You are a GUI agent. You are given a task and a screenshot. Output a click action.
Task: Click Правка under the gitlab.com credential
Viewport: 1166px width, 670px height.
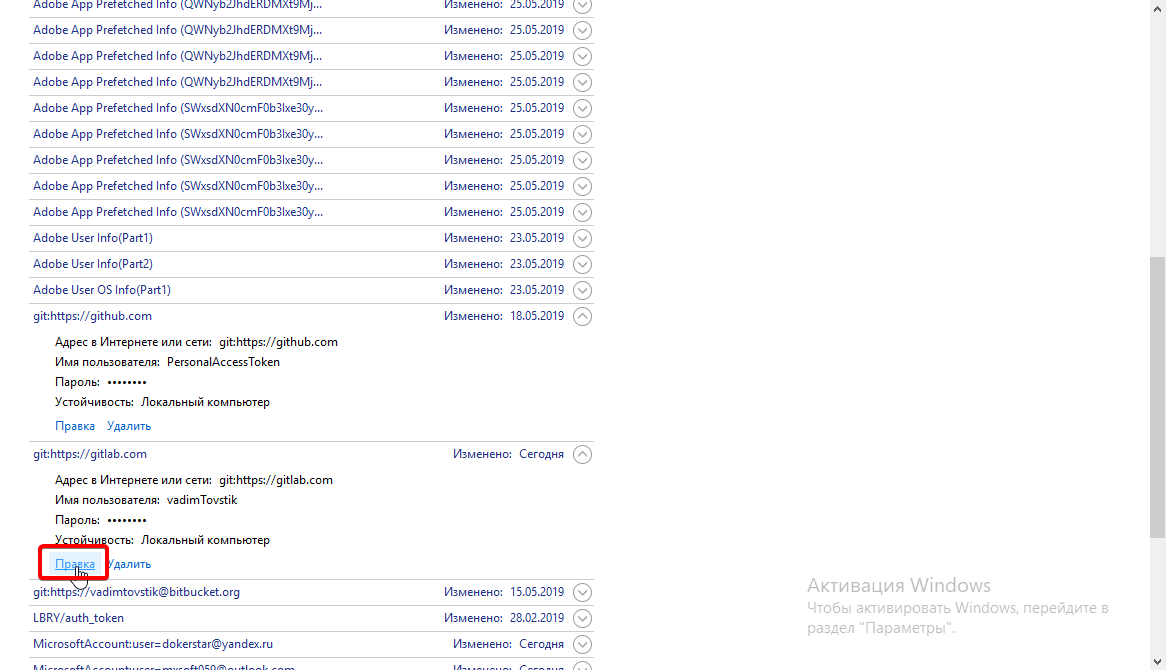click(75, 564)
